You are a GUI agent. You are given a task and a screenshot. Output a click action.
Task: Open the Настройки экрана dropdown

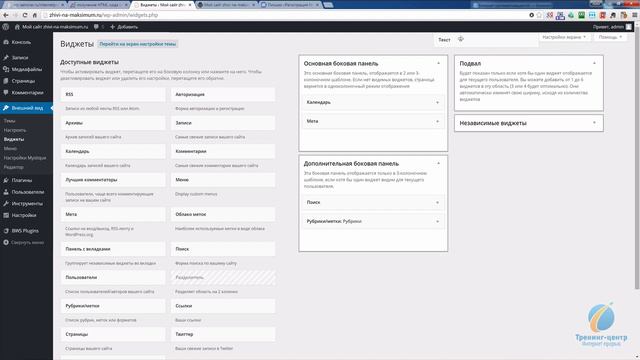pos(564,37)
